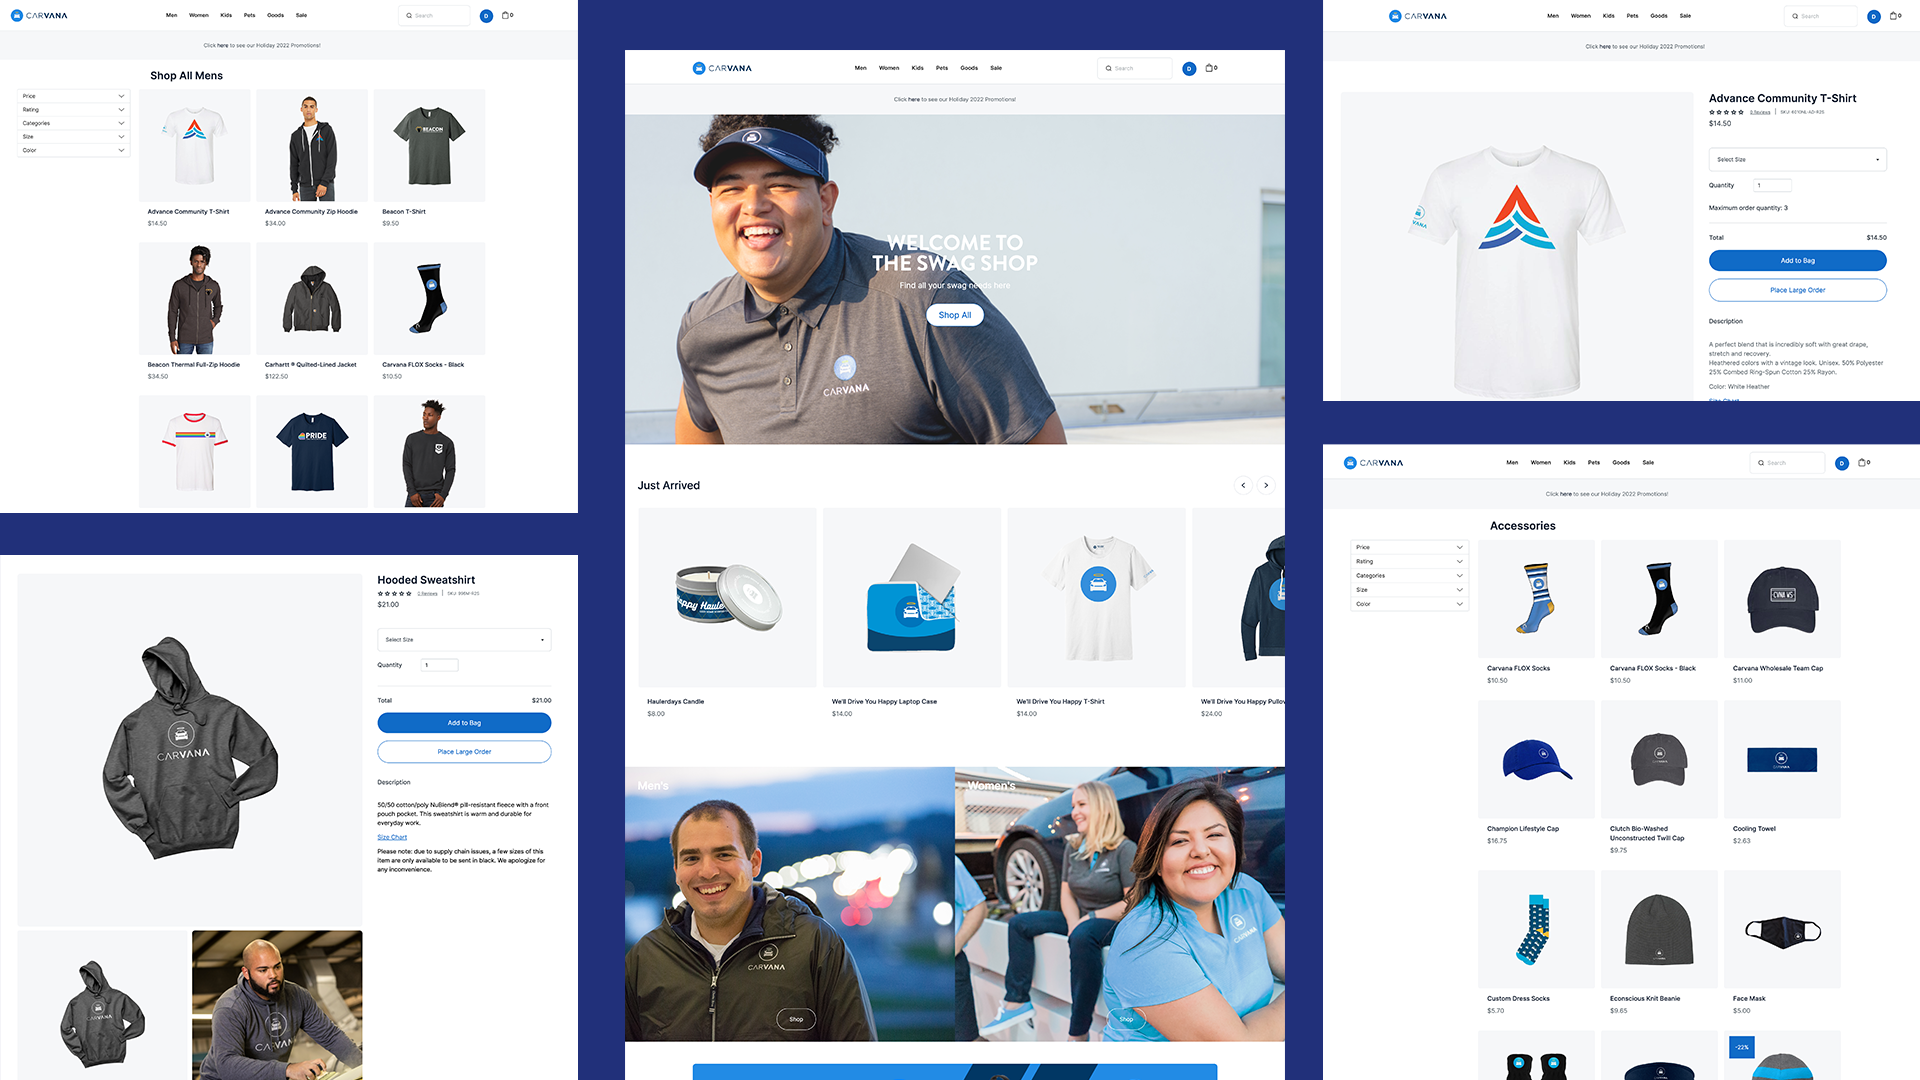Viewport: 1920px width, 1080px height.
Task: Expand the Categories filter in Shop All Mens
Action: 73,123
